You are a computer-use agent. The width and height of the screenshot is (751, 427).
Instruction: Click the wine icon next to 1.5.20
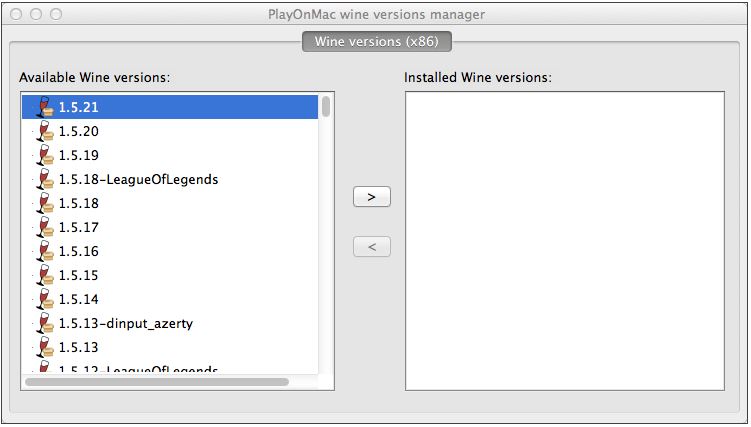click(x=46, y=131)
